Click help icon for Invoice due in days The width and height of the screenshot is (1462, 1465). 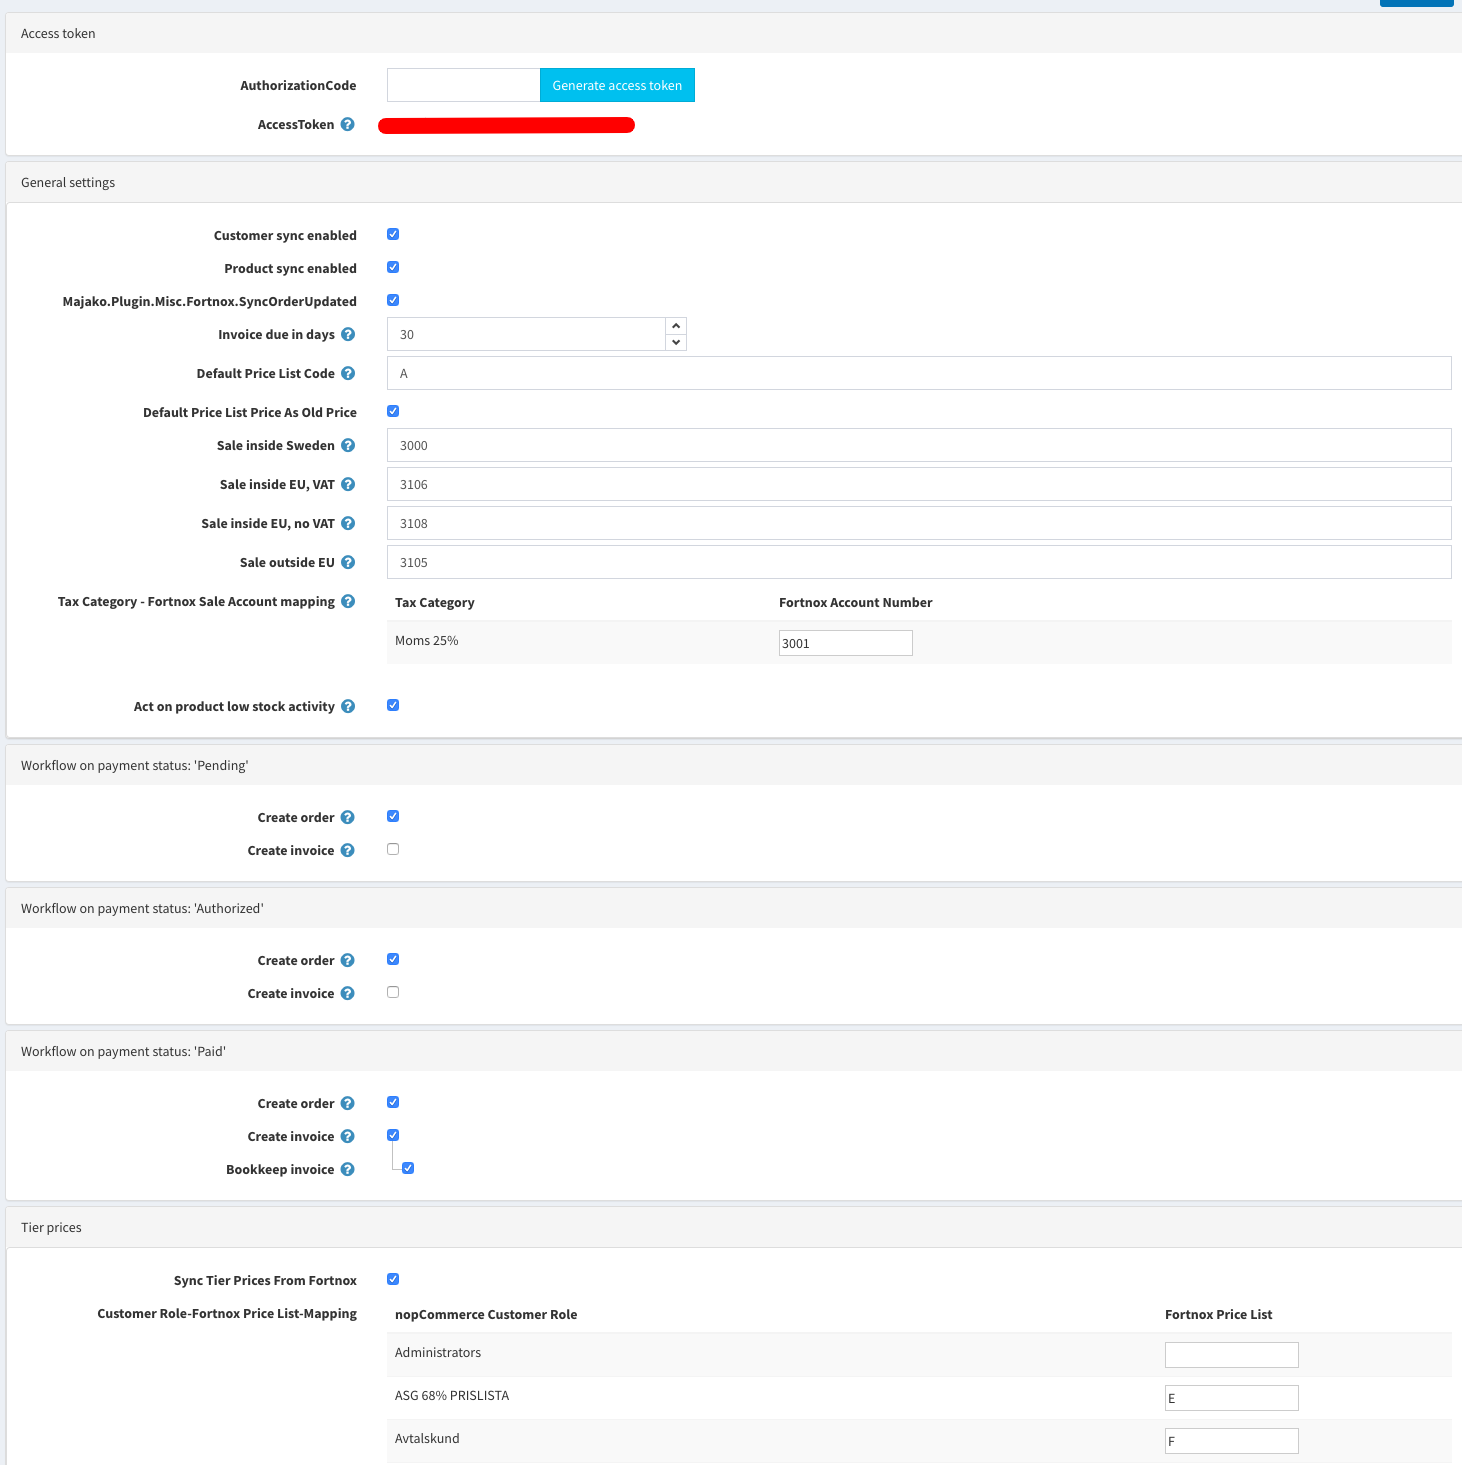point(348,334)
